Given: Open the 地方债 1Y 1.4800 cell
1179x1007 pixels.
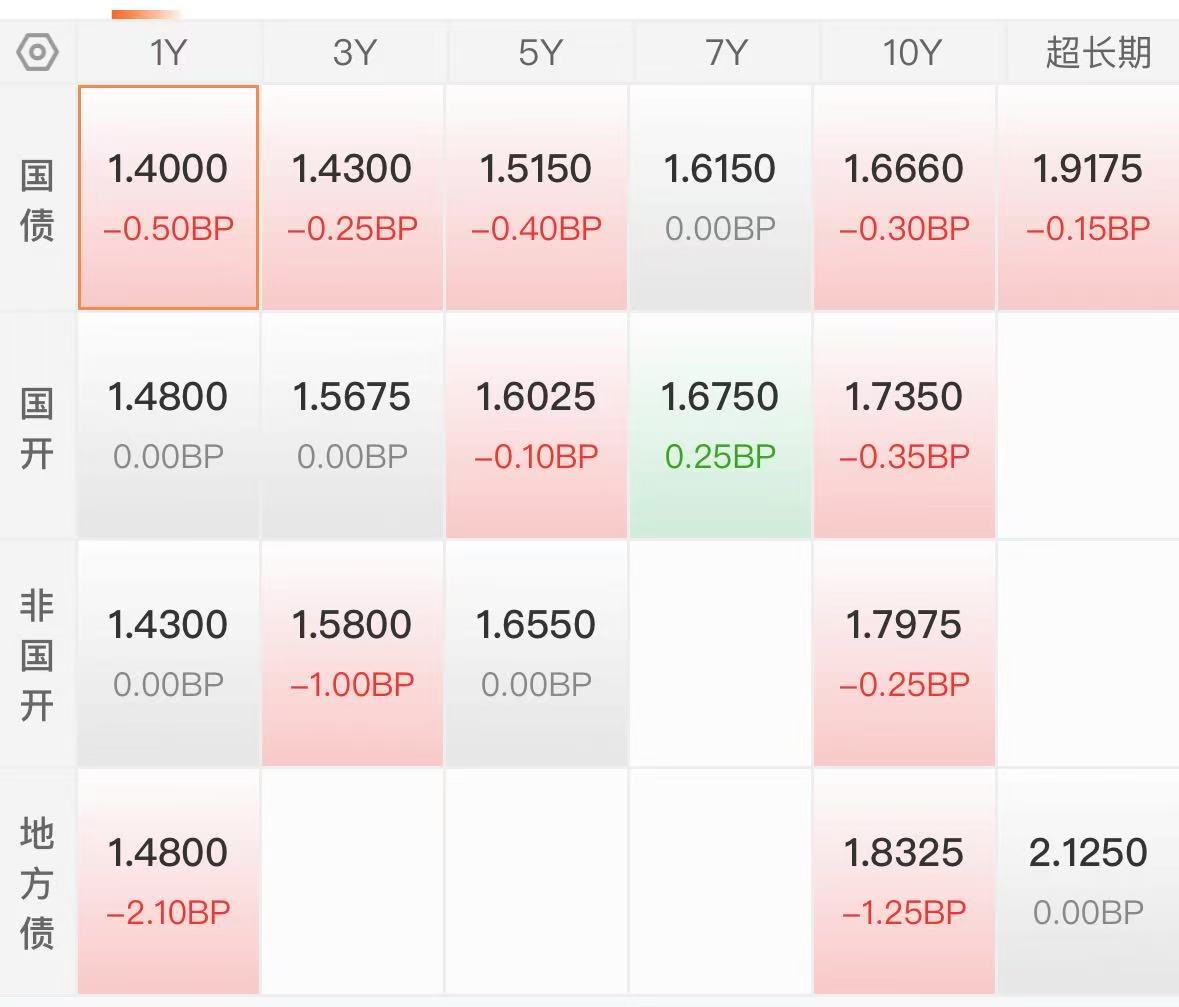Looking at the screenshot, I should [168, 881].
